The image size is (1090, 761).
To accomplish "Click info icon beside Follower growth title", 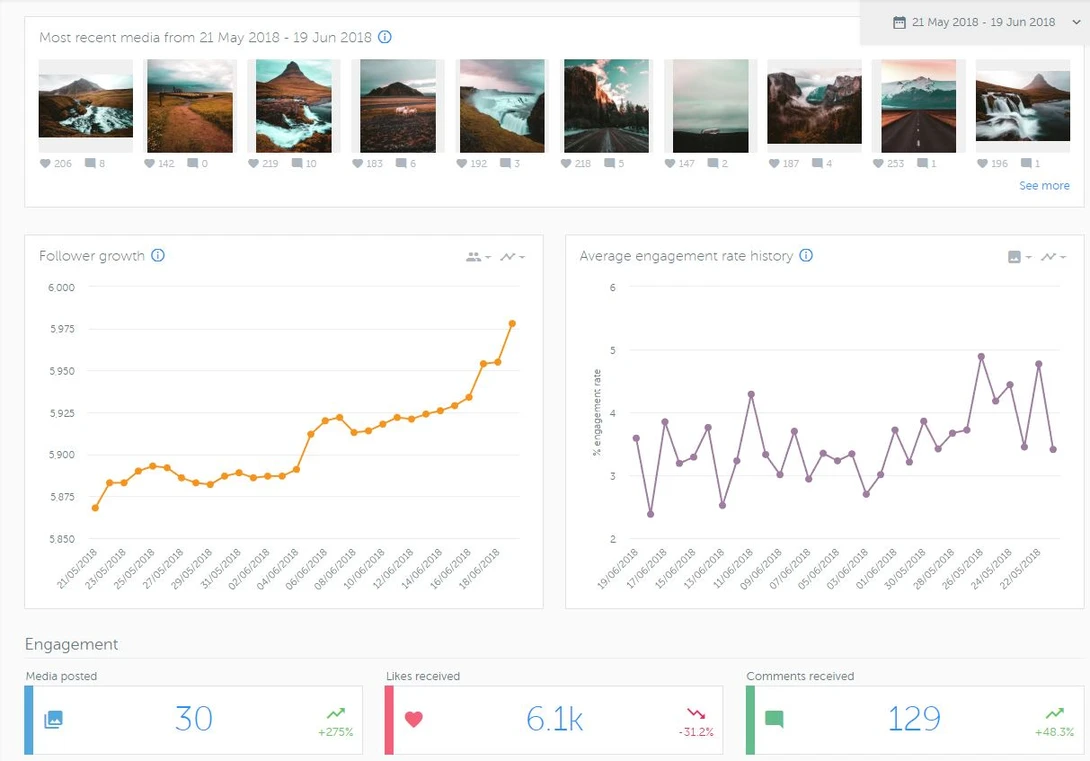I will tap(158, 256).
